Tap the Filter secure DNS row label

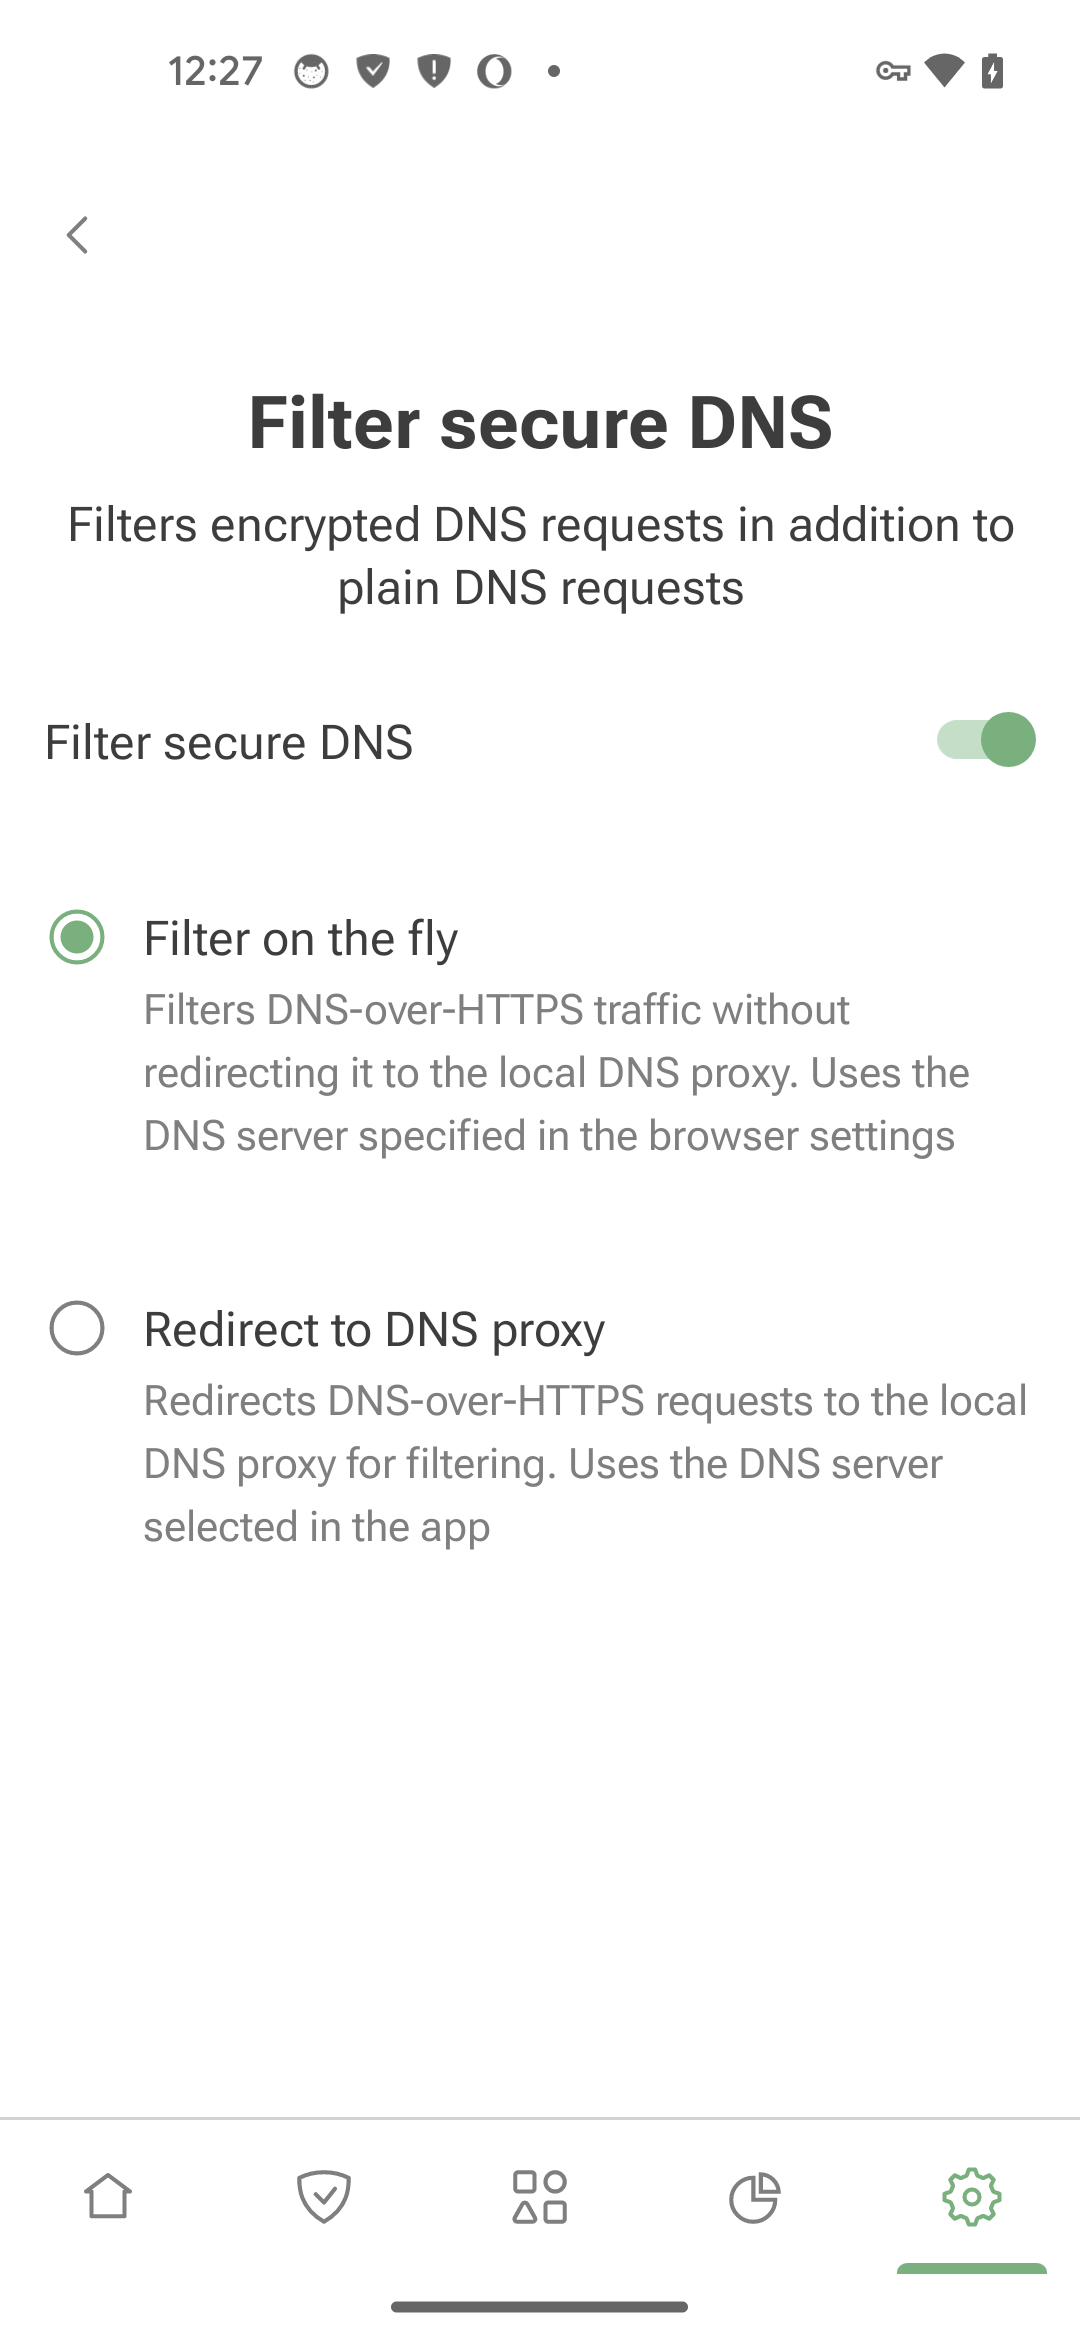point(230,741)
